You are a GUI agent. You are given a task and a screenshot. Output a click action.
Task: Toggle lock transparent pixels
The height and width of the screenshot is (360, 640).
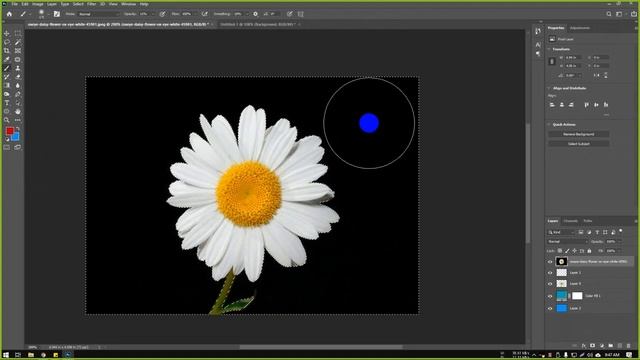pos(560,251)
